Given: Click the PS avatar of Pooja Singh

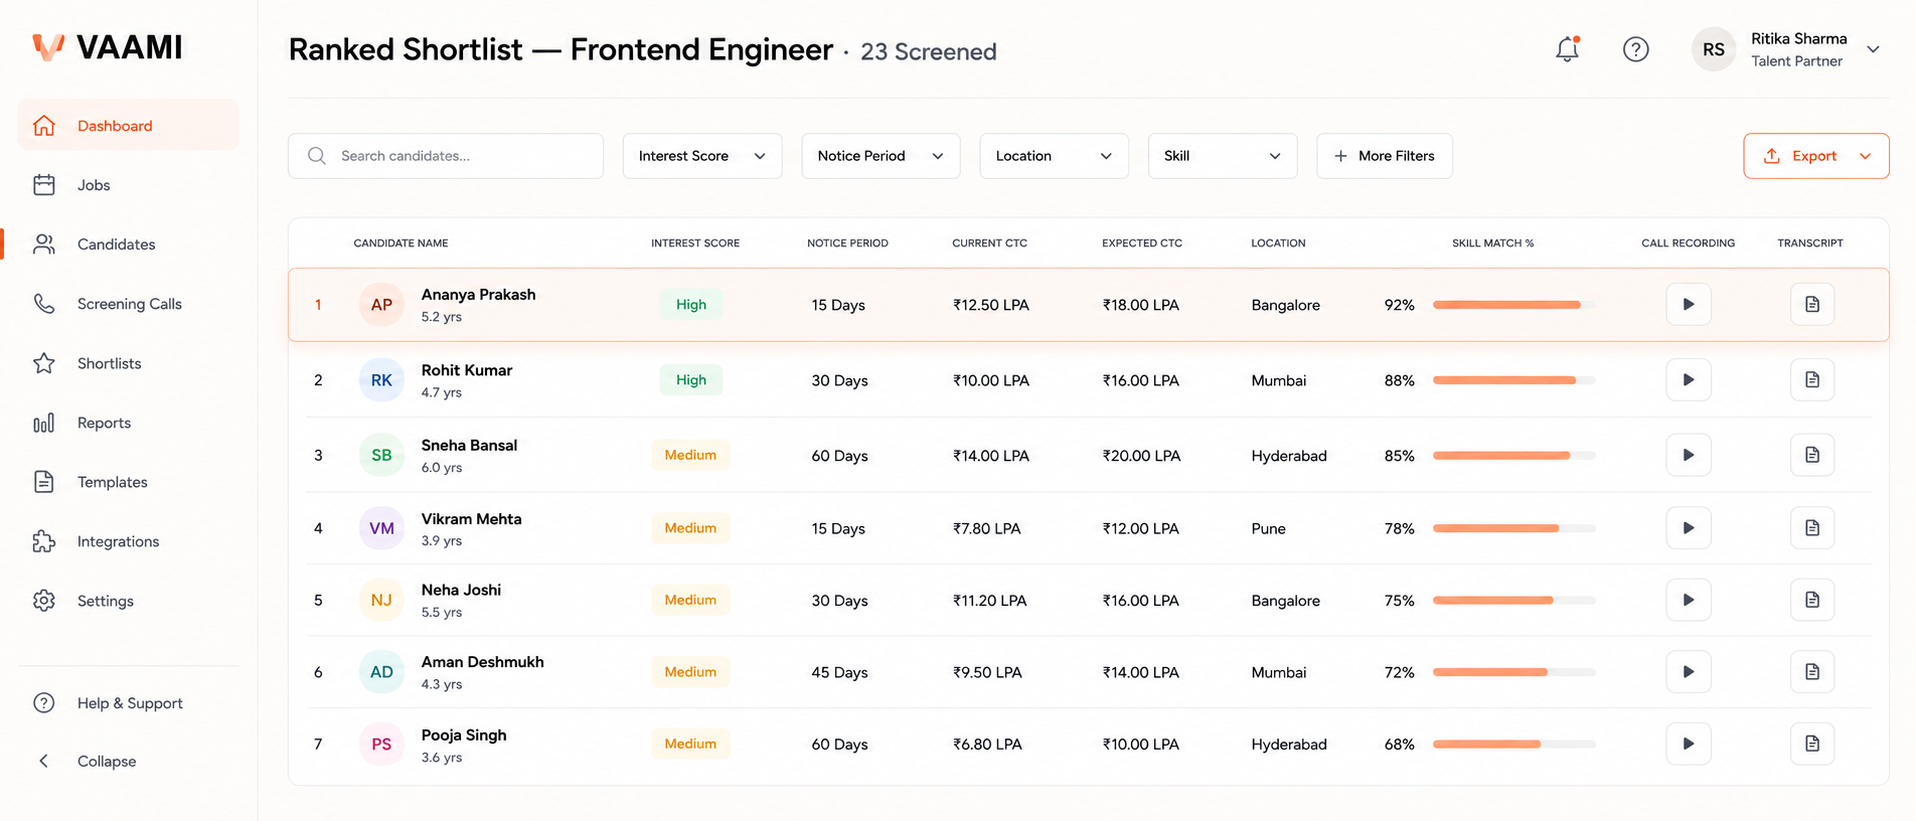Looking at the screenshot, I should [382, 744].
